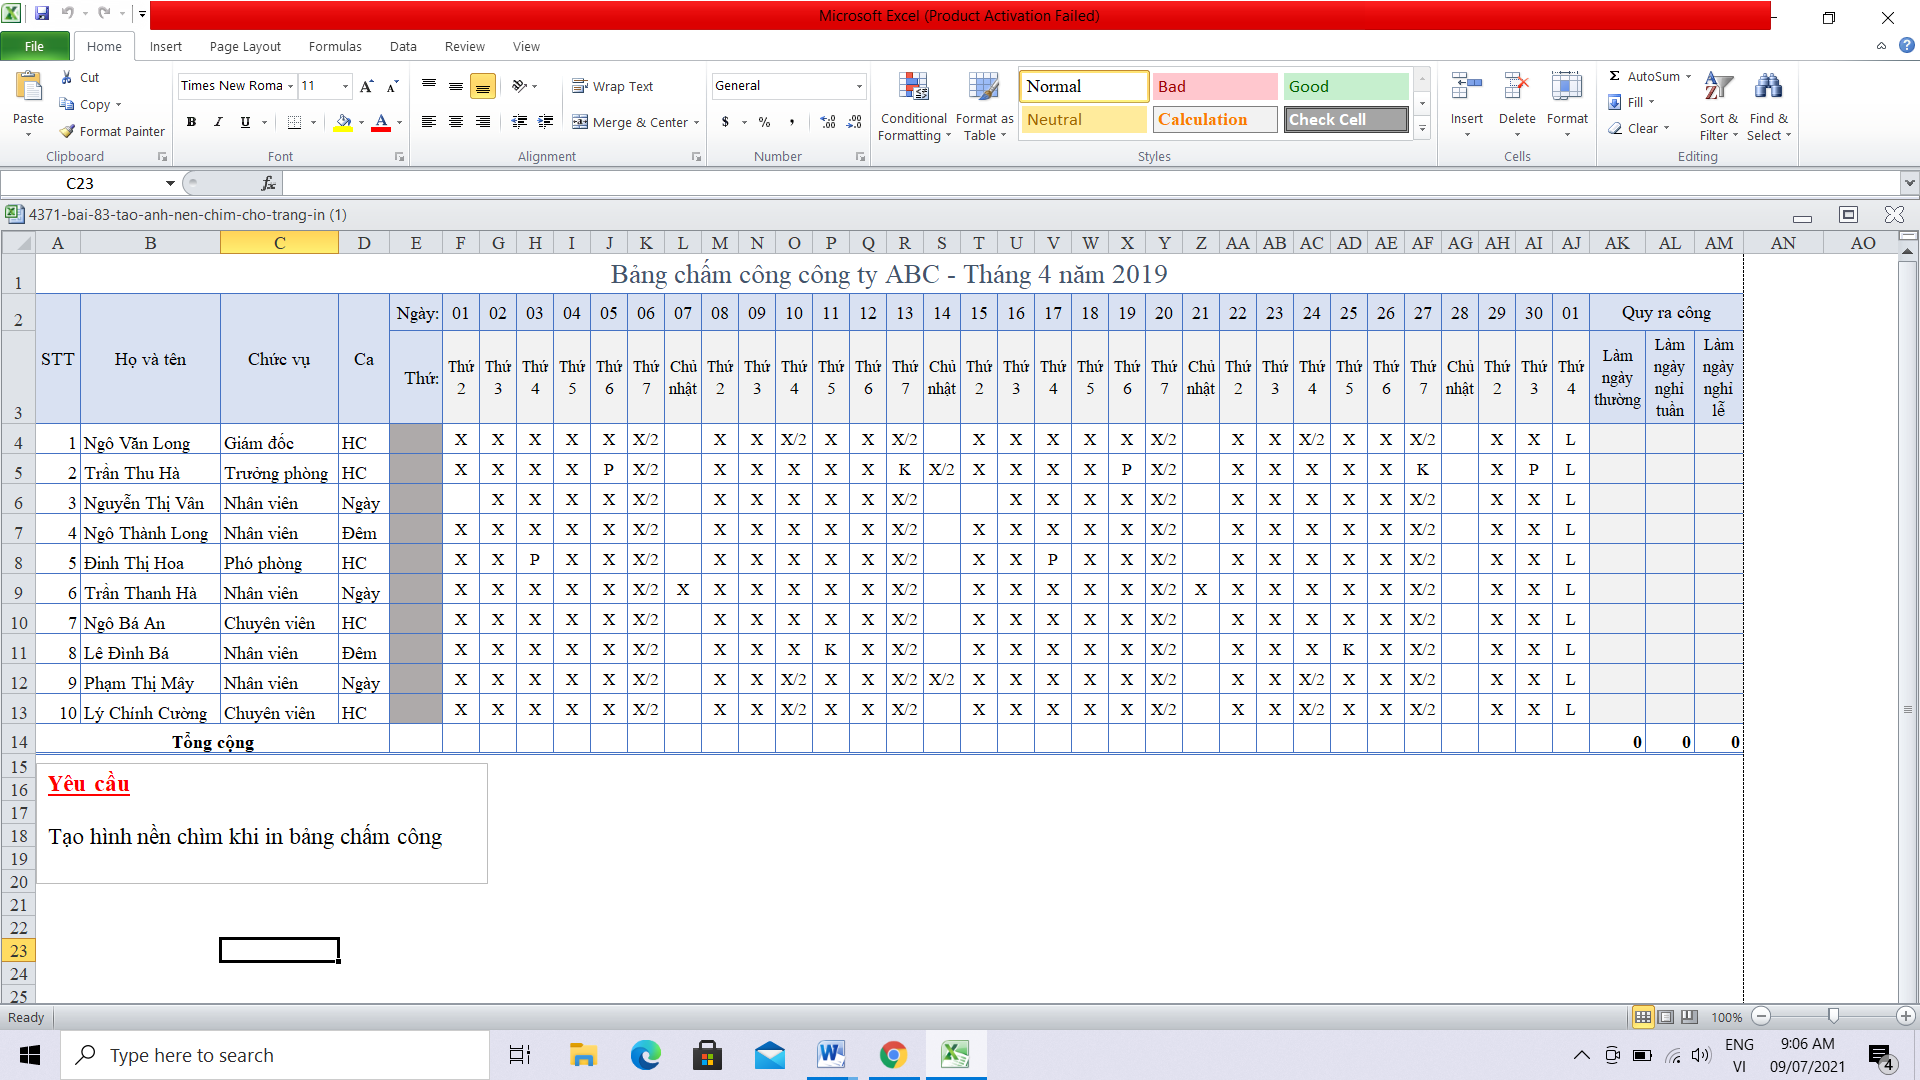Open Word from the Windows taskbar
The height and width of the screenshot is (1080, 1920).
[x=831, y=1055]
